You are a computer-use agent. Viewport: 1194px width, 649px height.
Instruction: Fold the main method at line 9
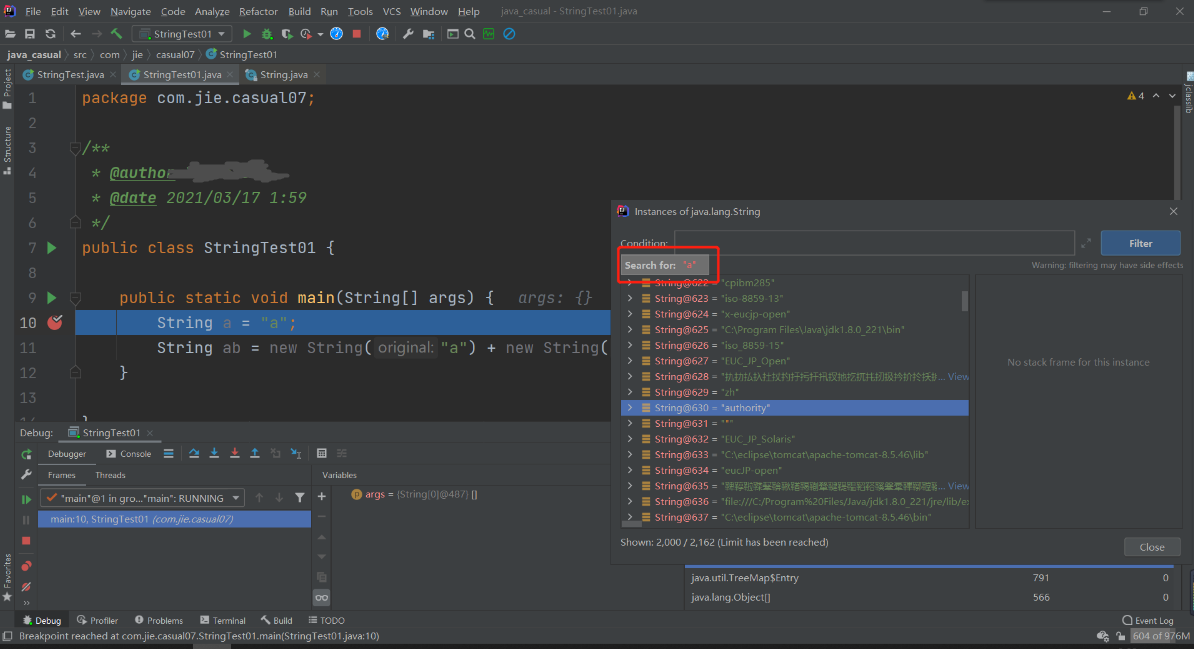click(x=75, y=298)
